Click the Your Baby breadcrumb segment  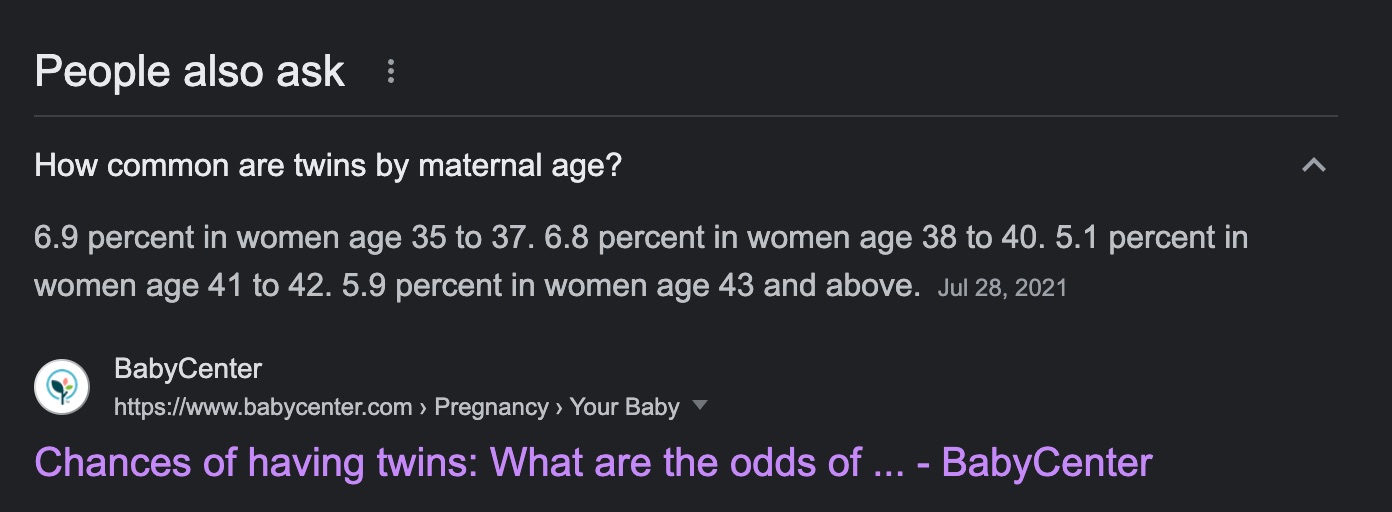pyautogui.click(x=624, y=407)
